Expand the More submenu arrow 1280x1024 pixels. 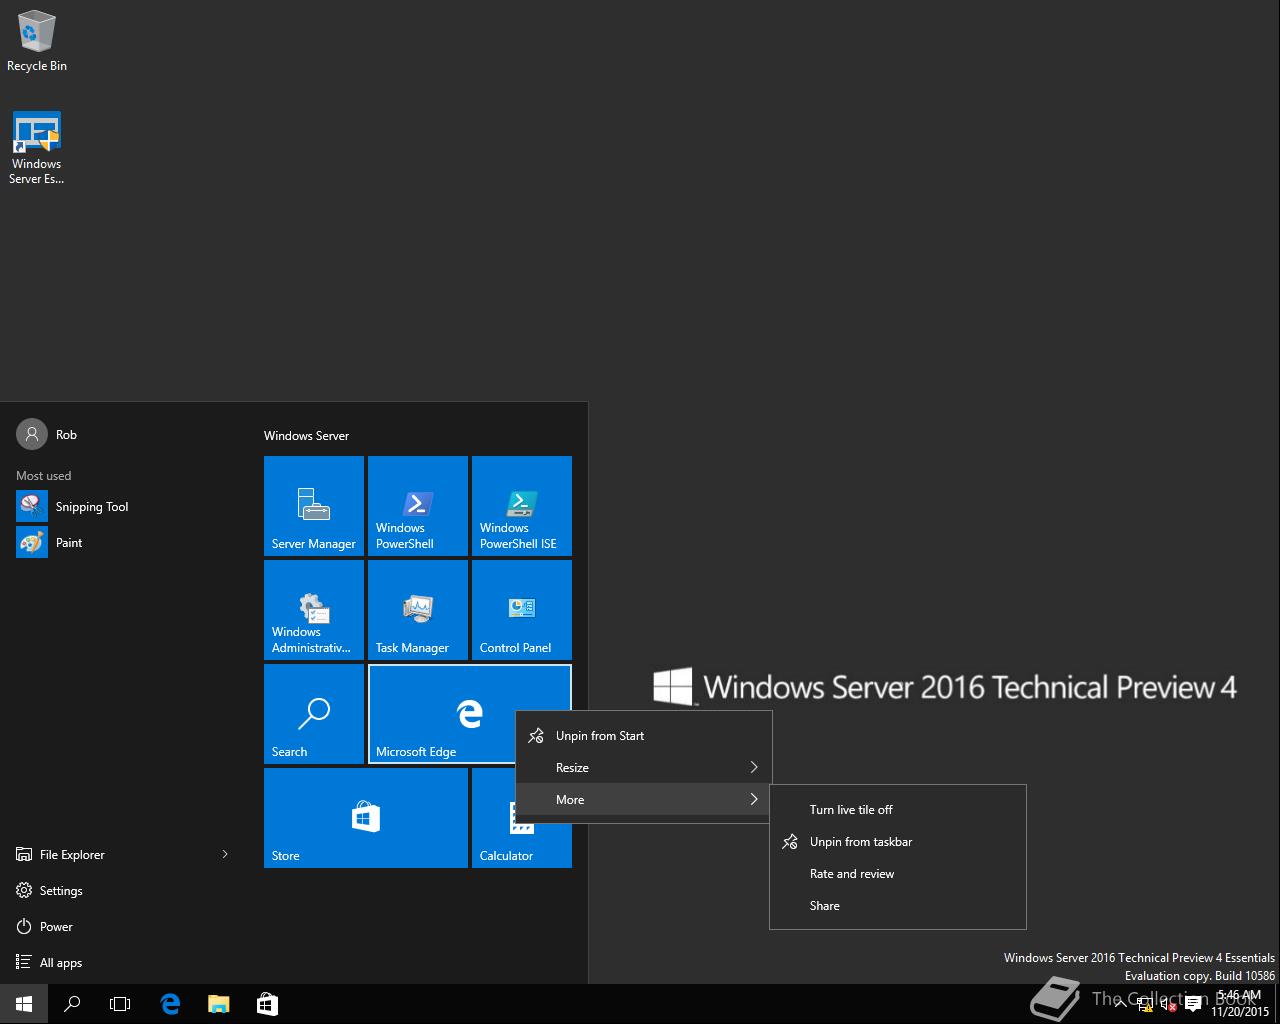(x=754, y=800)
